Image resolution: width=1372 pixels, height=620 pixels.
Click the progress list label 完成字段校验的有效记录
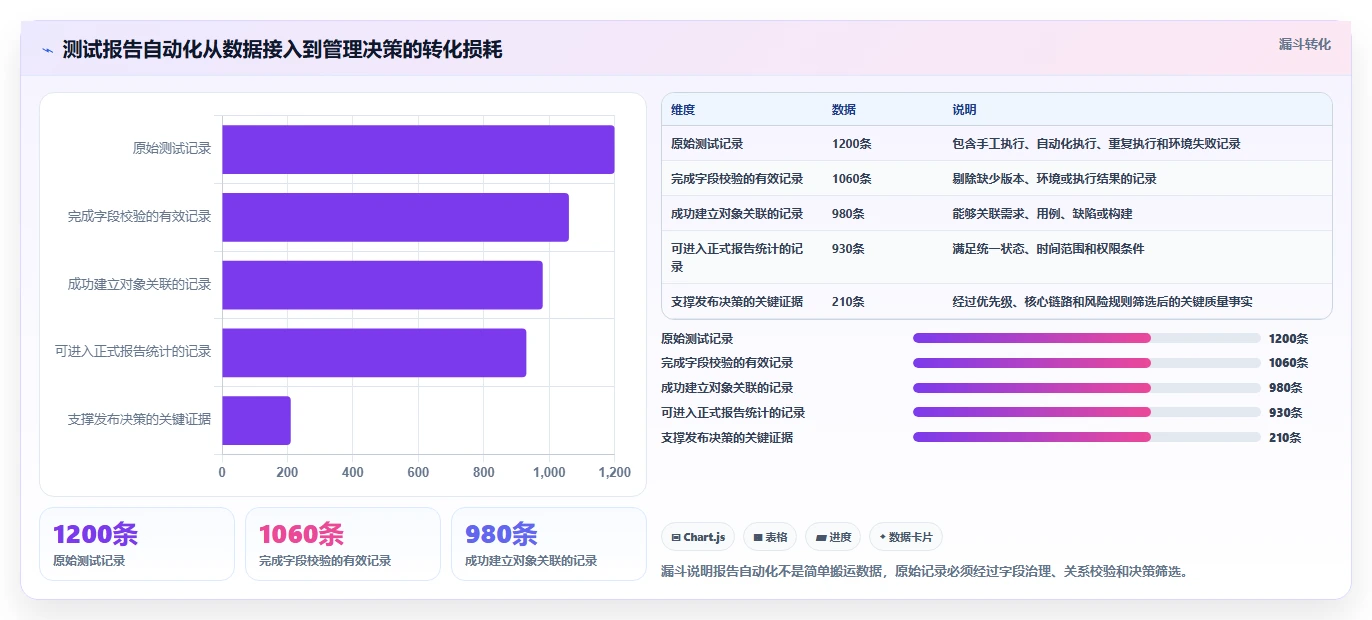click(x=727, y=363)
